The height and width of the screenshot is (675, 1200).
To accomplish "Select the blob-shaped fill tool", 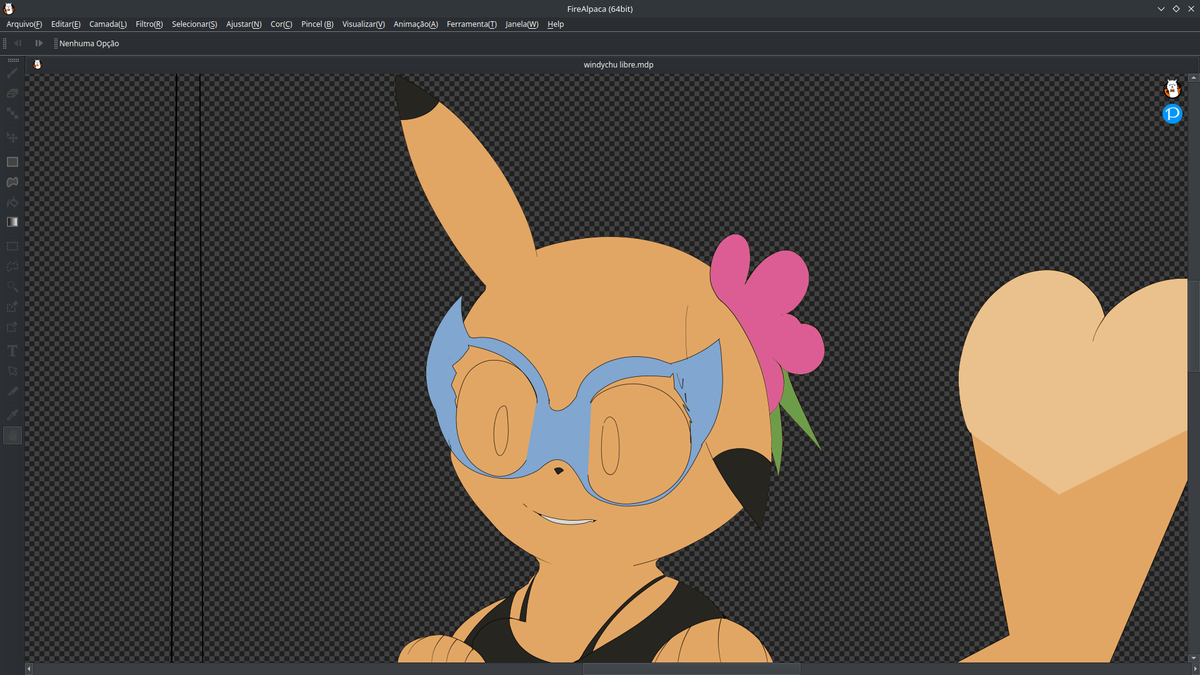I will (x=12, y=182).
